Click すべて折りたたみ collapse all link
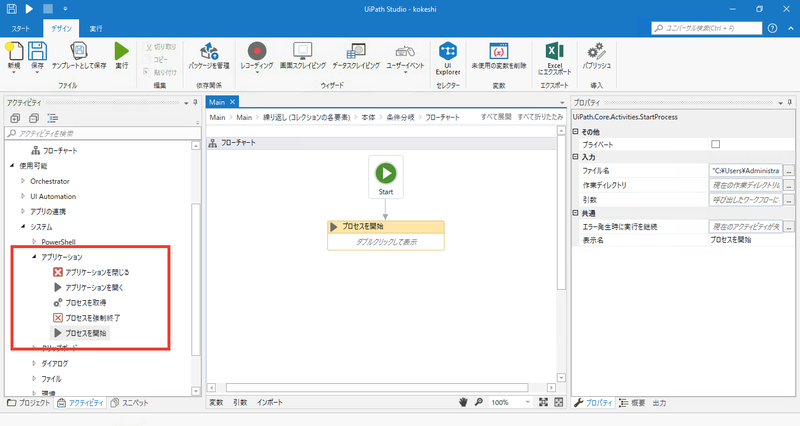This screenshot has height=426, width=800. [540, 117]
